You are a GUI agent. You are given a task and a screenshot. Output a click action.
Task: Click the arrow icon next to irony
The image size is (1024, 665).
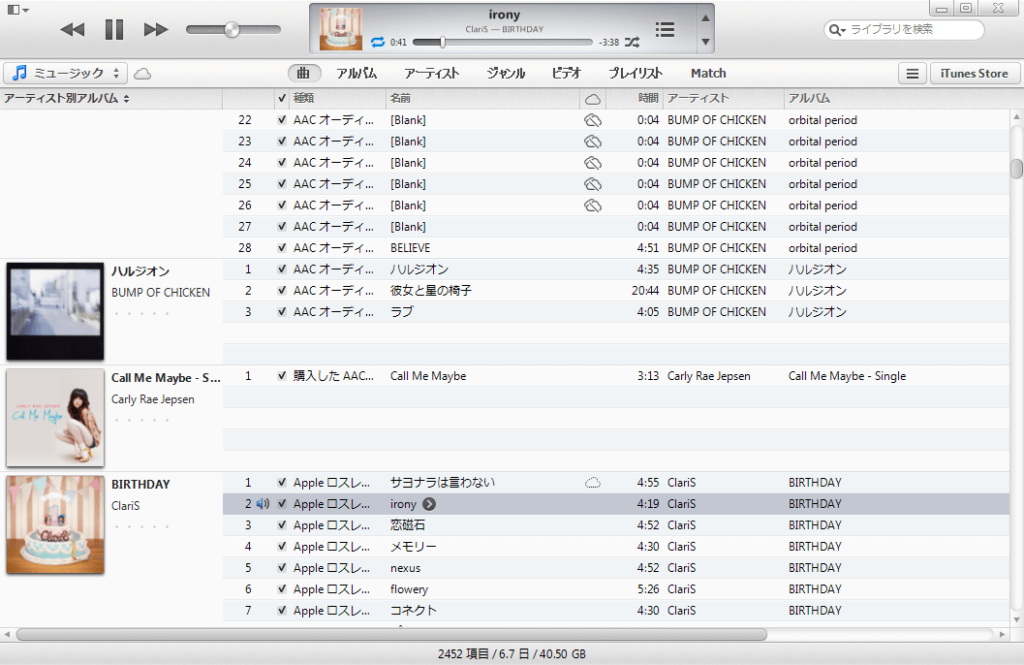429,504
